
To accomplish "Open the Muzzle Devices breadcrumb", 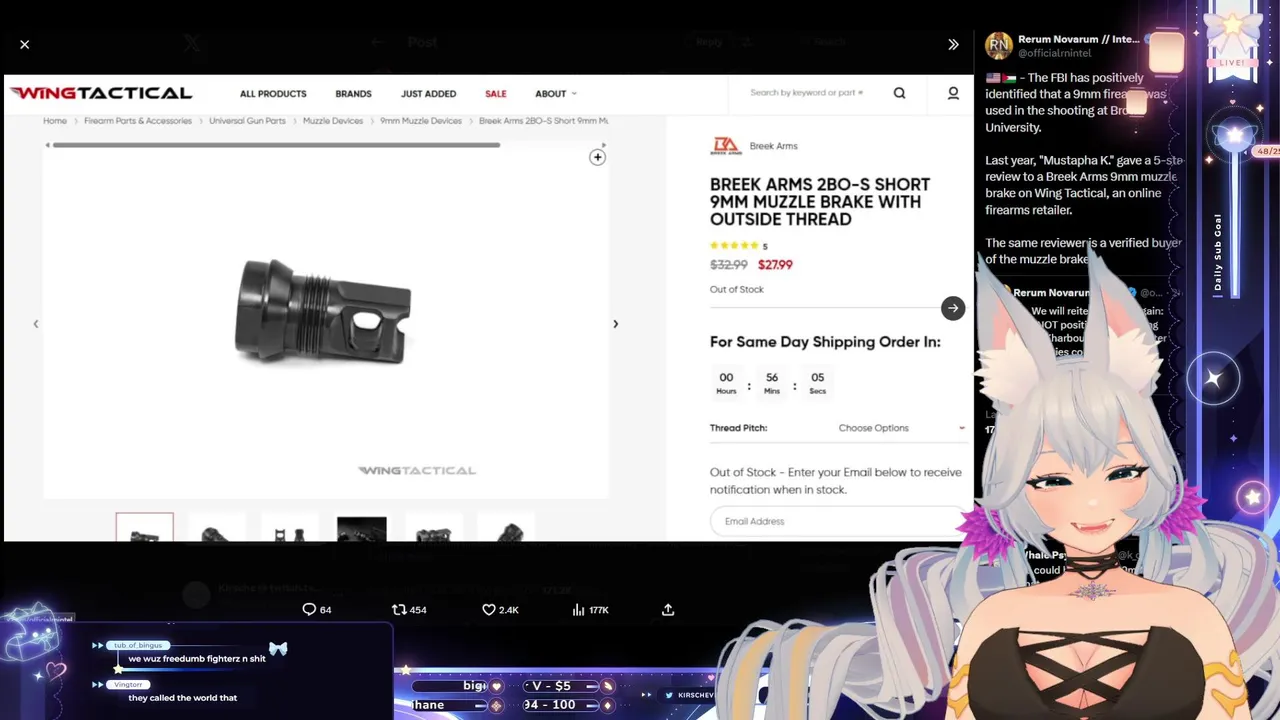I will 333,120.
